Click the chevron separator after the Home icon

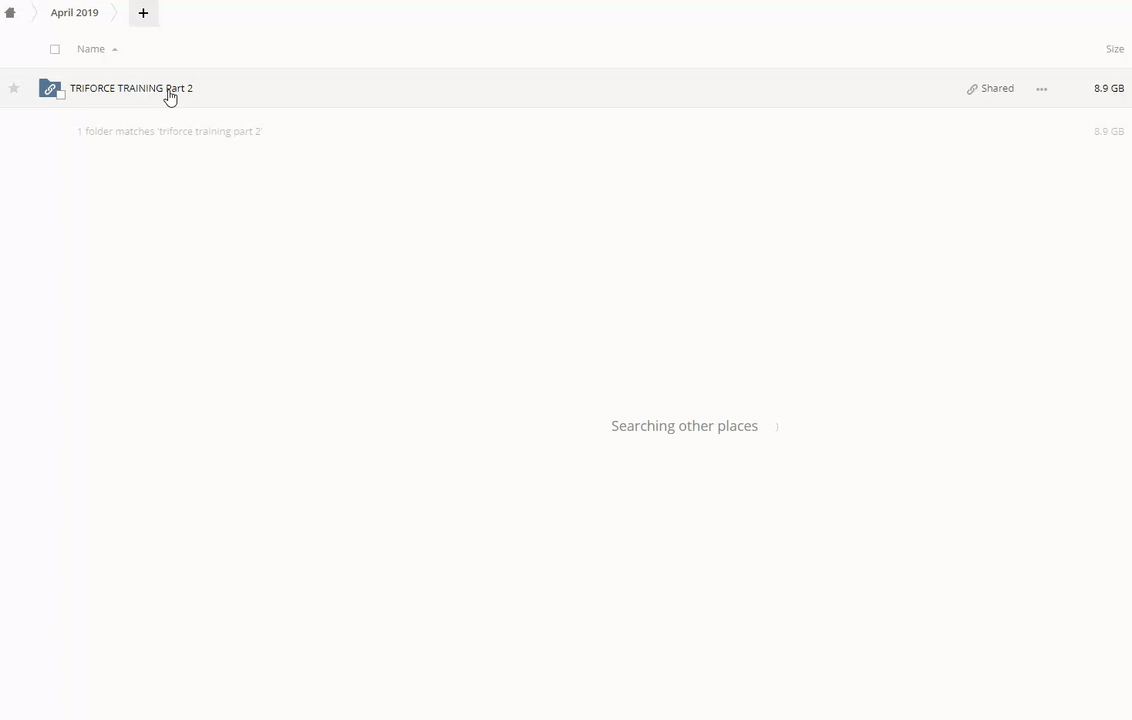click(33, 13)
